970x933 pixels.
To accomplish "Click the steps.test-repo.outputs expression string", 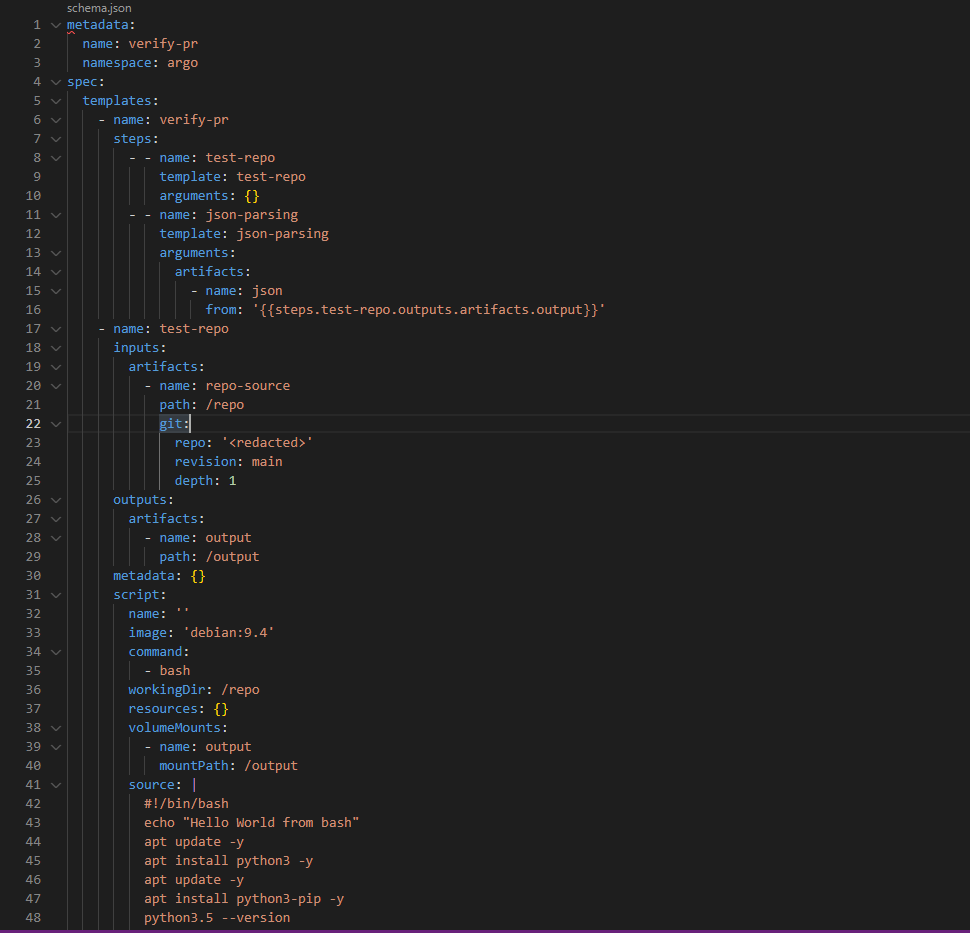I will 429,309.
